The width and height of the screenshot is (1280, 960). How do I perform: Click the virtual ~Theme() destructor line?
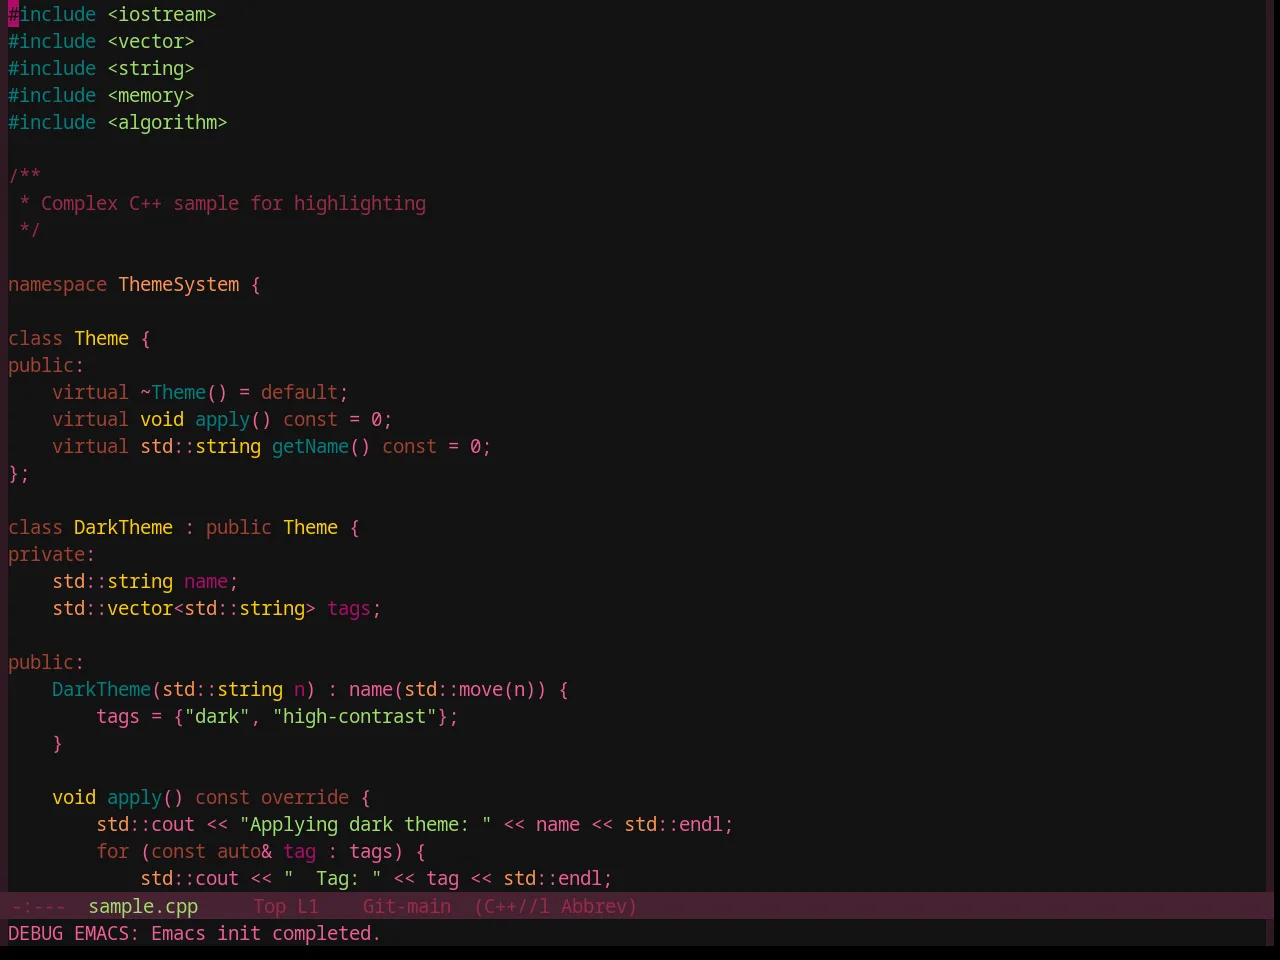pos(200,393)
